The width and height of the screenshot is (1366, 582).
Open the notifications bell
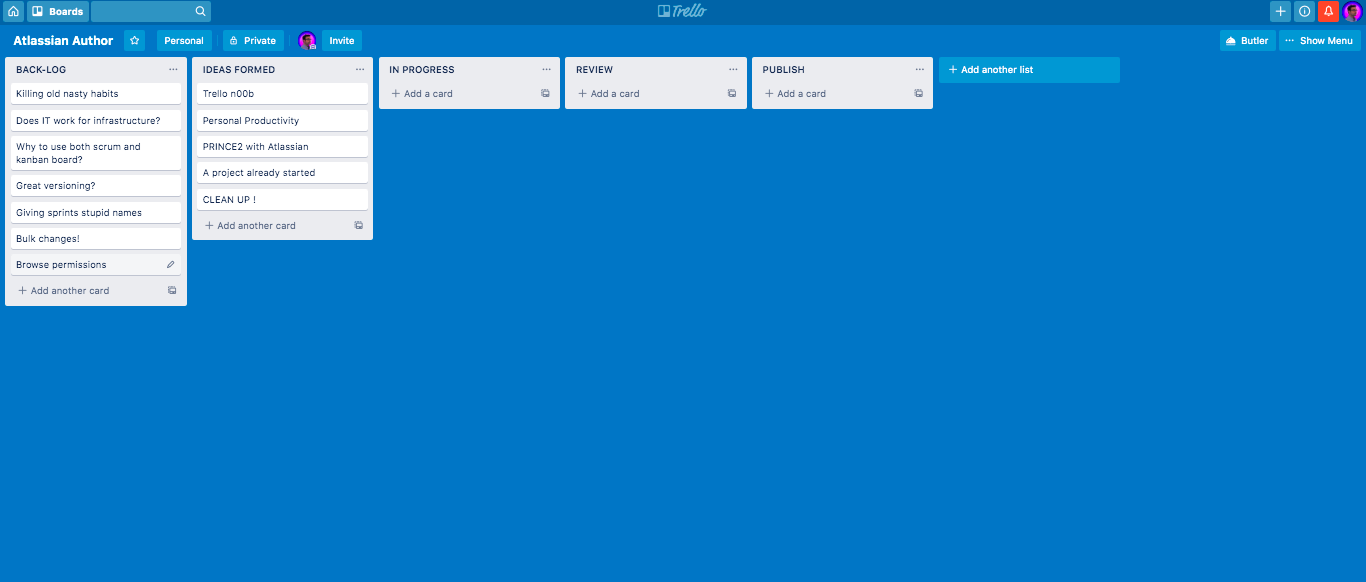click(x=1329, y=11)
